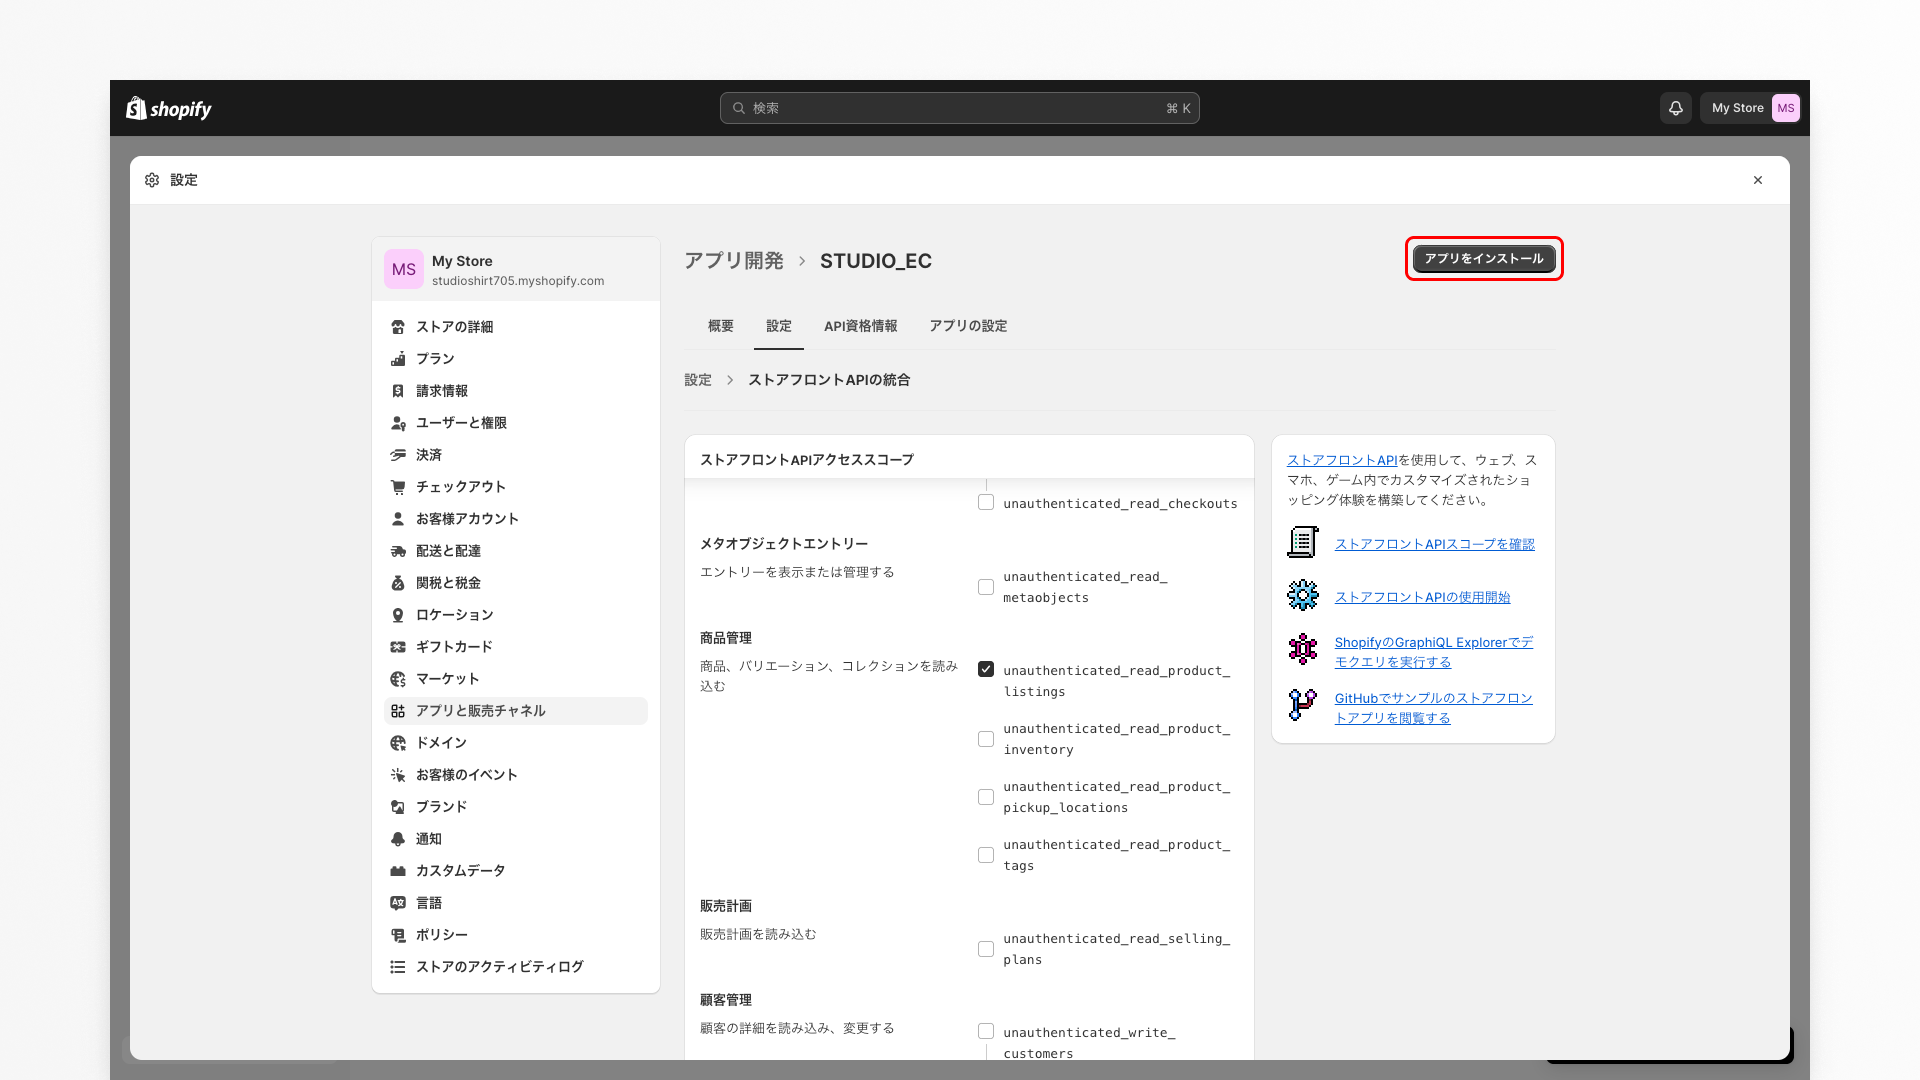Click the ブランド icon
1920x1080 pixels.
coord(398,807)
